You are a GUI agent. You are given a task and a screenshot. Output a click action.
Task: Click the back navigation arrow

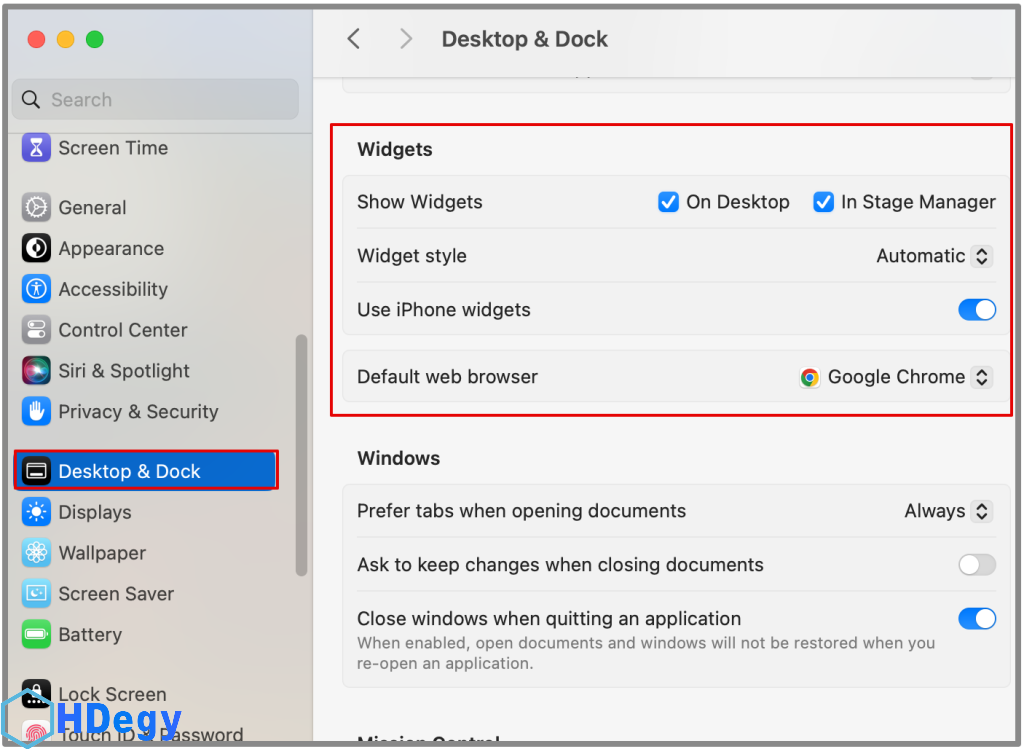coord(353,39)
